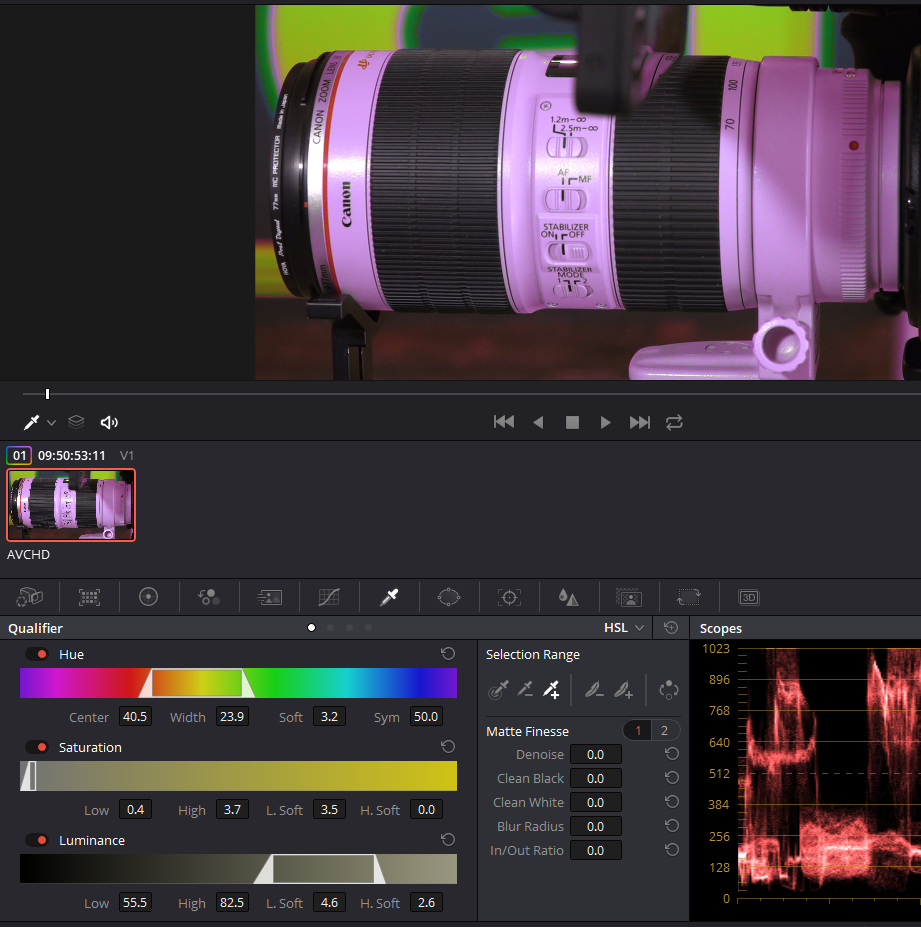This screenshot has width=921, height=927.
Task: Click the invert selection icon
Action: click(x=669, y=689)
